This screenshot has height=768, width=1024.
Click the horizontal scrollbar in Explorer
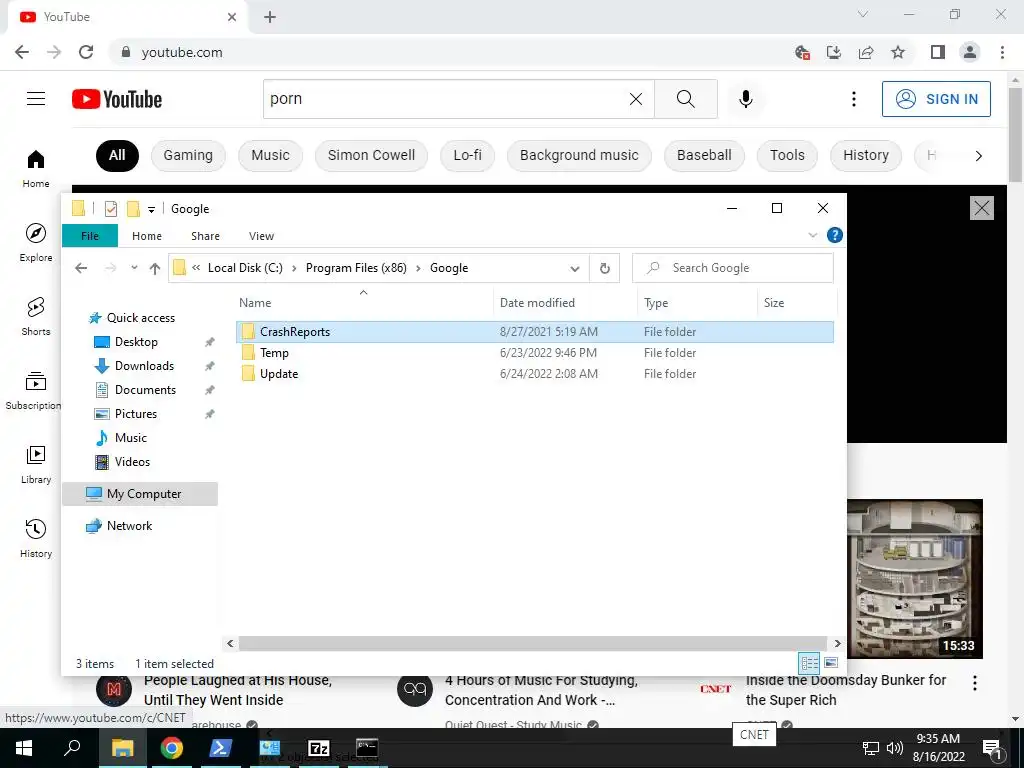coord(533,643)
